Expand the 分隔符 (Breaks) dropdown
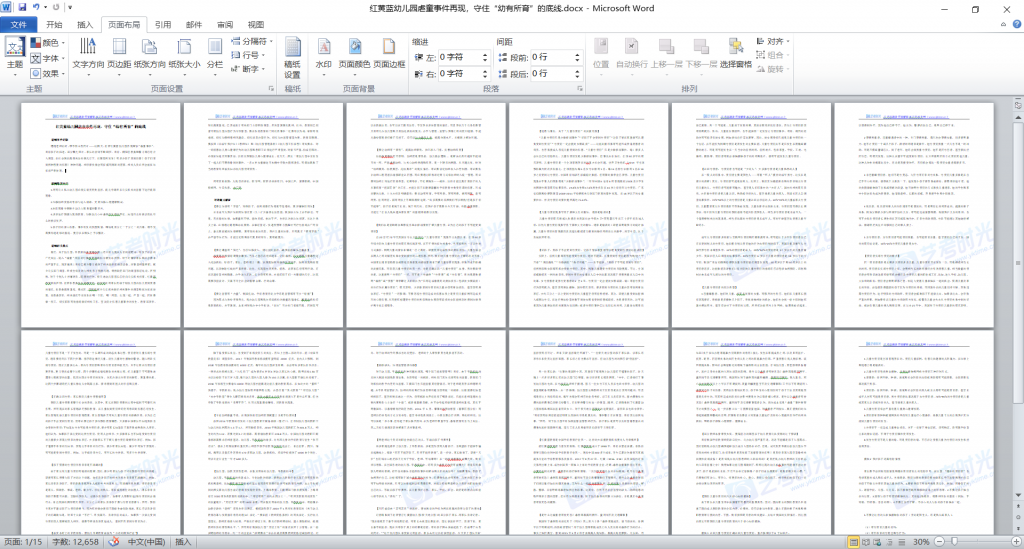 coord(255,42)
